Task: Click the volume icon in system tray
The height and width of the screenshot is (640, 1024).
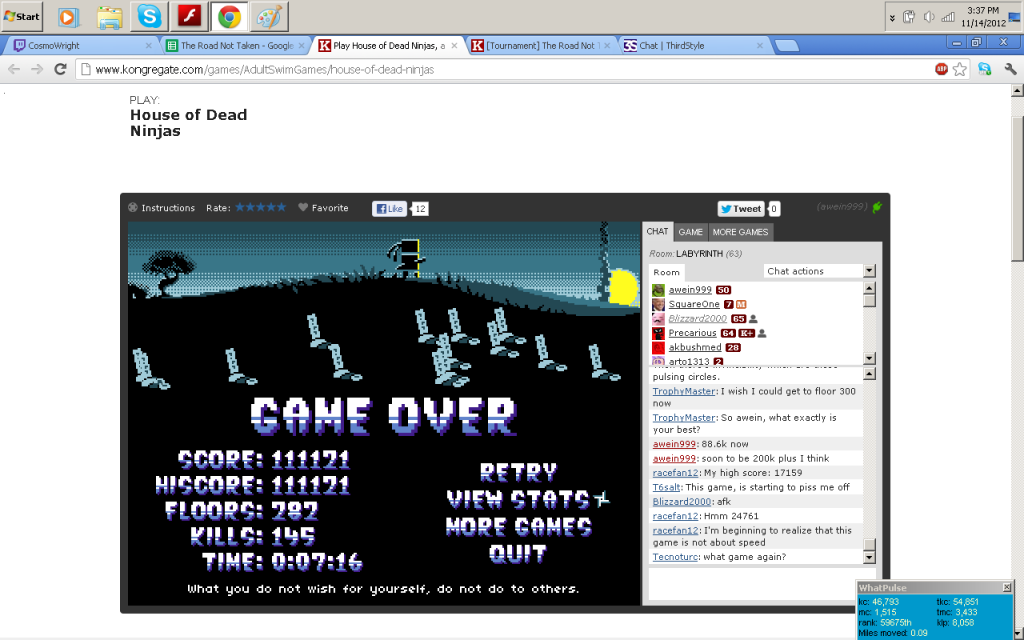Action: click(x=928, y=17)
